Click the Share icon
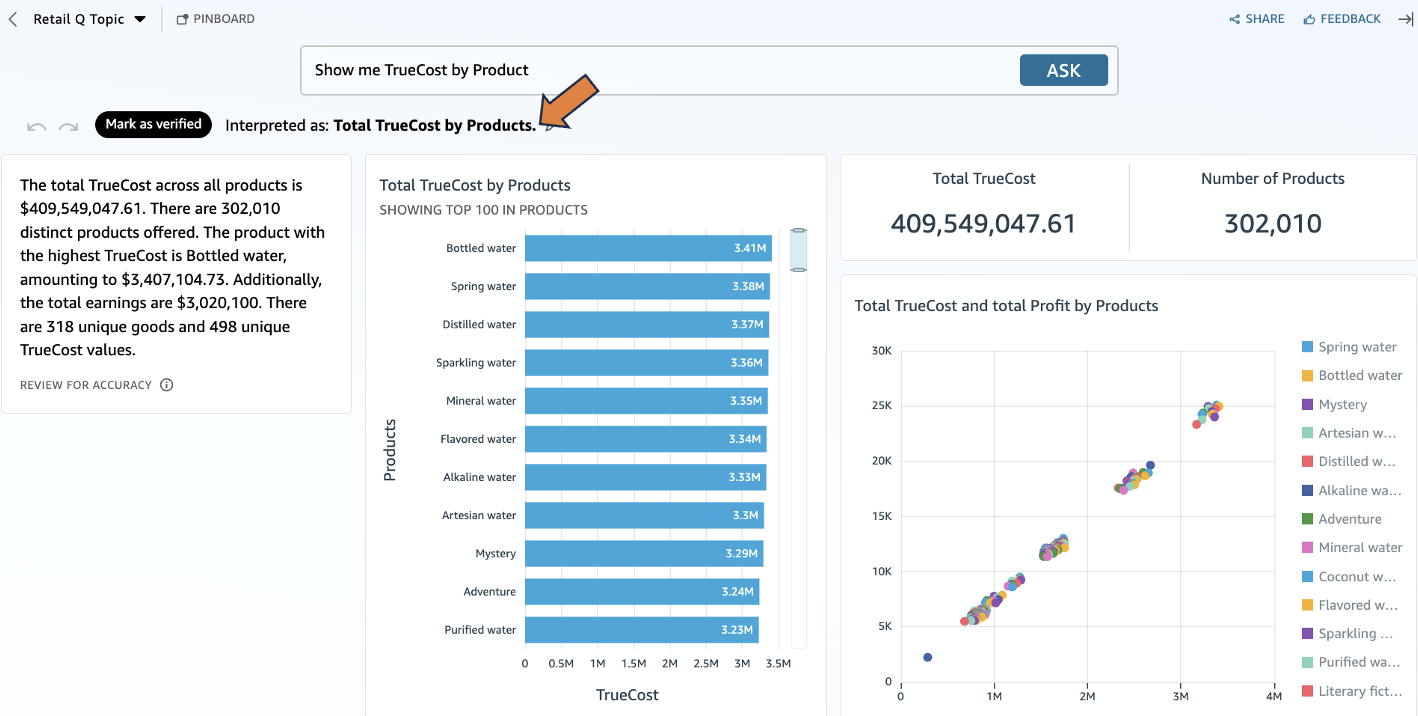Viewport: 1418px width, 716px height. pos(1235,19)
